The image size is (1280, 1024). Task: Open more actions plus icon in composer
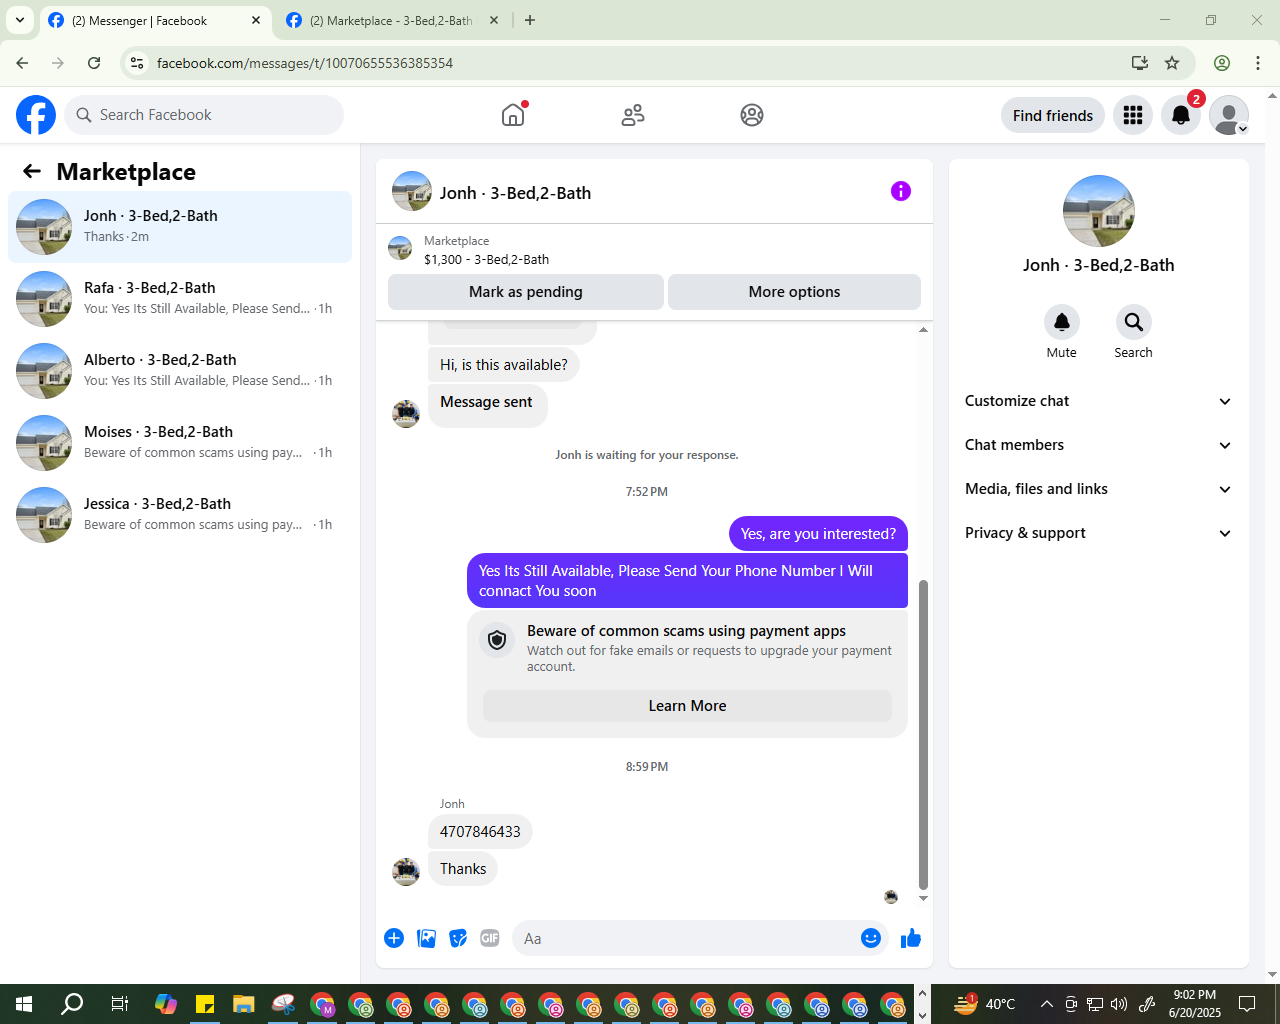(x=394, y=938)
